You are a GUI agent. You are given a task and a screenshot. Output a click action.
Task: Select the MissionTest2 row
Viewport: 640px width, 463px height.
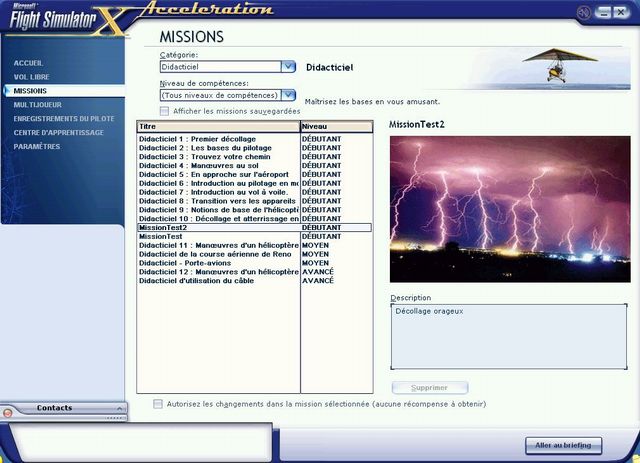(x=255, y=227)
